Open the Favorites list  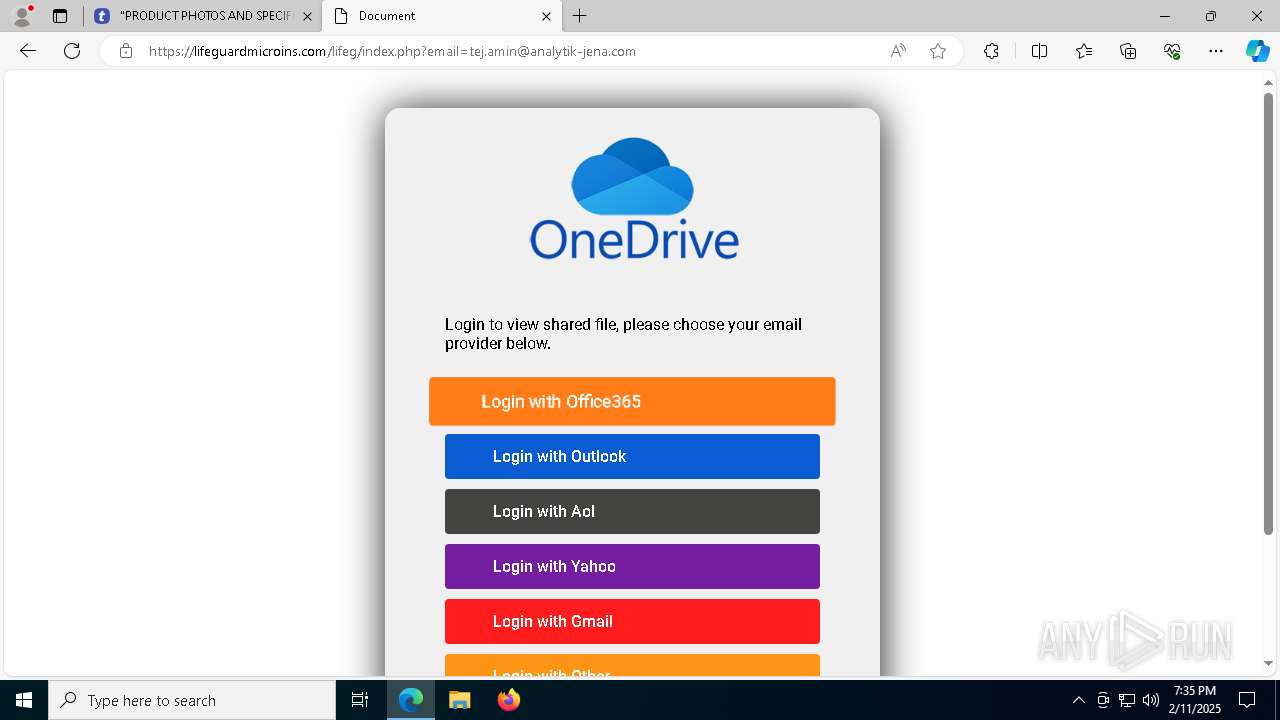(1084, 51)
